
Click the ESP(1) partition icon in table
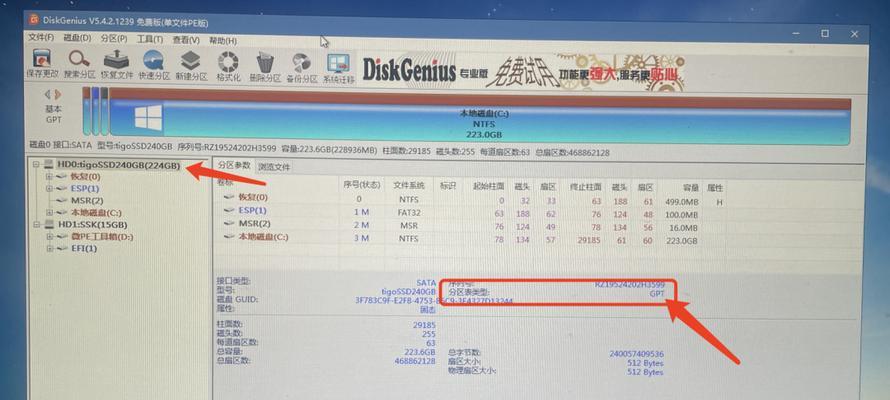coord(229,210)
